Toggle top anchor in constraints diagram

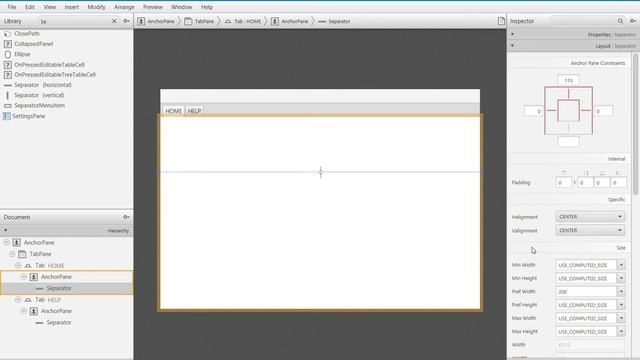(x=569, y=93)
